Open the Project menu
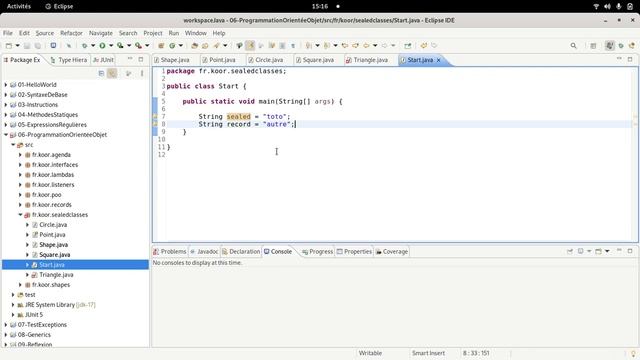Screen dimensions: 640x360 click(x=153, y=33)
